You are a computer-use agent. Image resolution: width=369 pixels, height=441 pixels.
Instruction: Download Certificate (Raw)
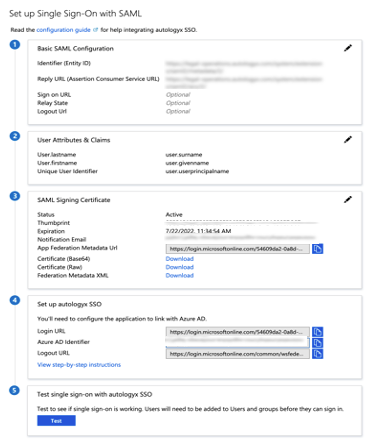(x=180, y=267)
